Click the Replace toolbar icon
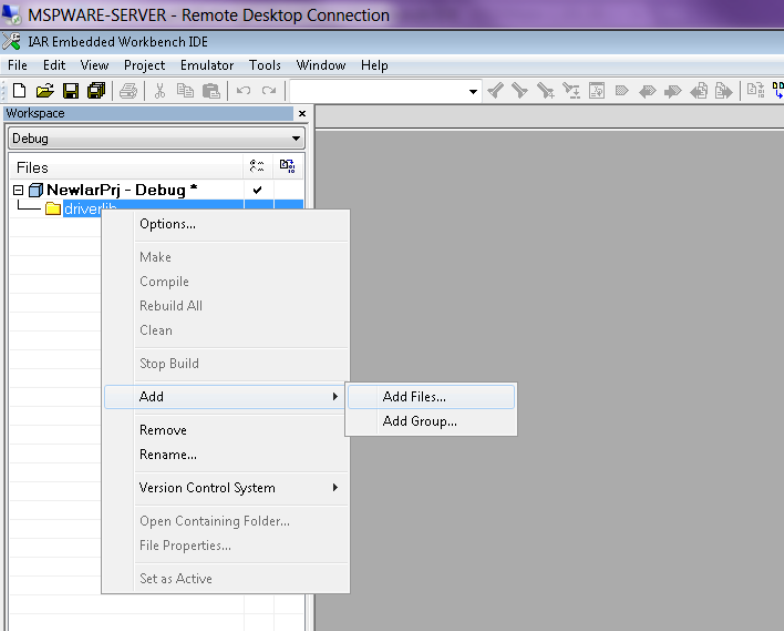This screenshot has height=631, width=784. pos(571,90)
